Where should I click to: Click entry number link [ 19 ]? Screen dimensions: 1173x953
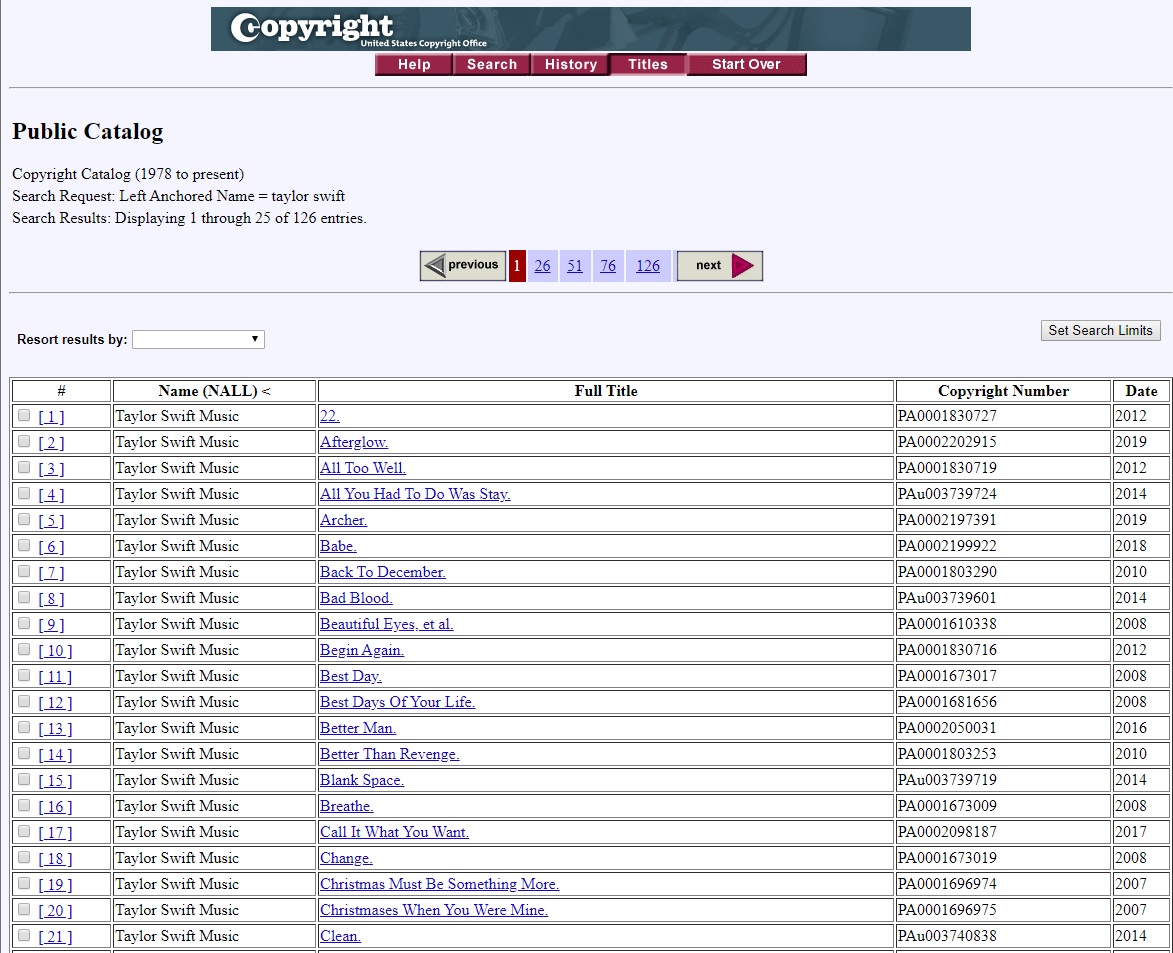click(x=55, y=885)
